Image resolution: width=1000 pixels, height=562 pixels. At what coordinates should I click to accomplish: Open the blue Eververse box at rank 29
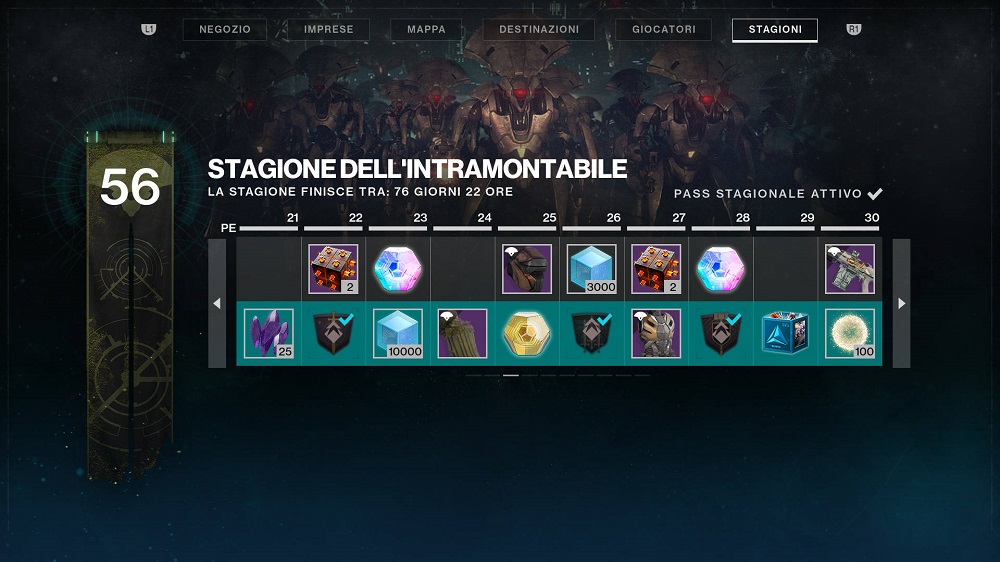(785, 333)
